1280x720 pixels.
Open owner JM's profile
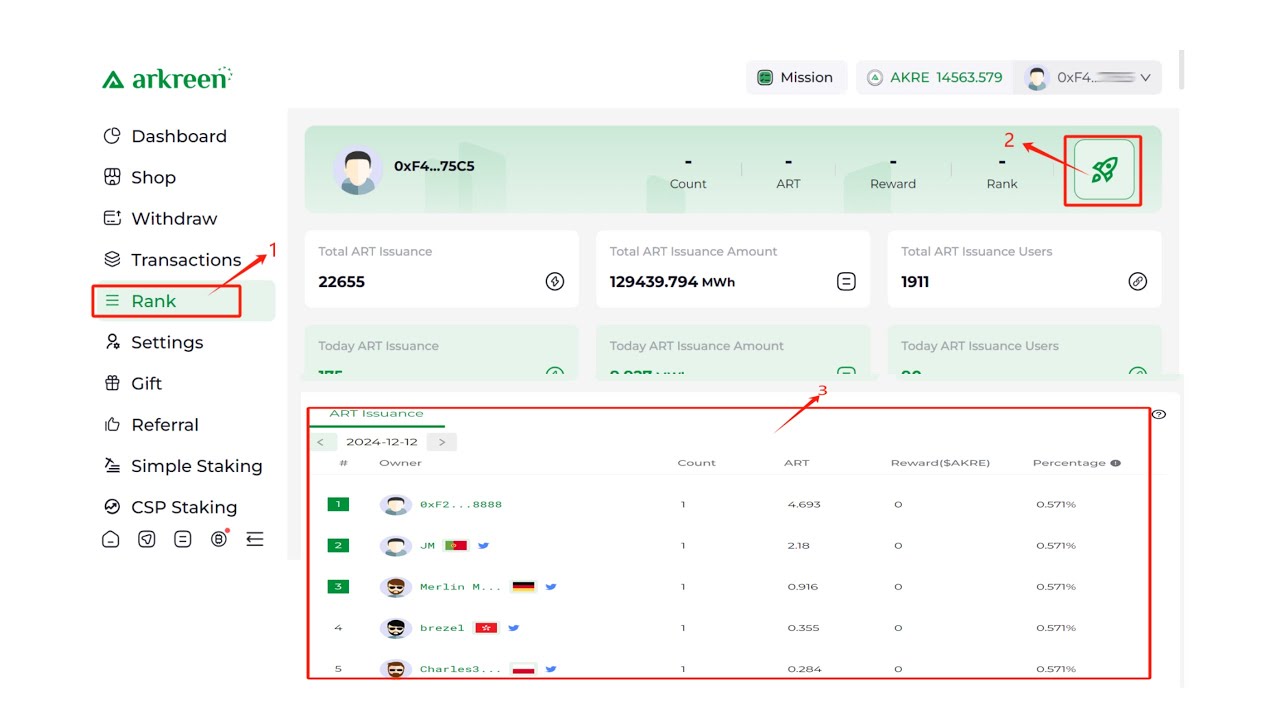[427, 546]
